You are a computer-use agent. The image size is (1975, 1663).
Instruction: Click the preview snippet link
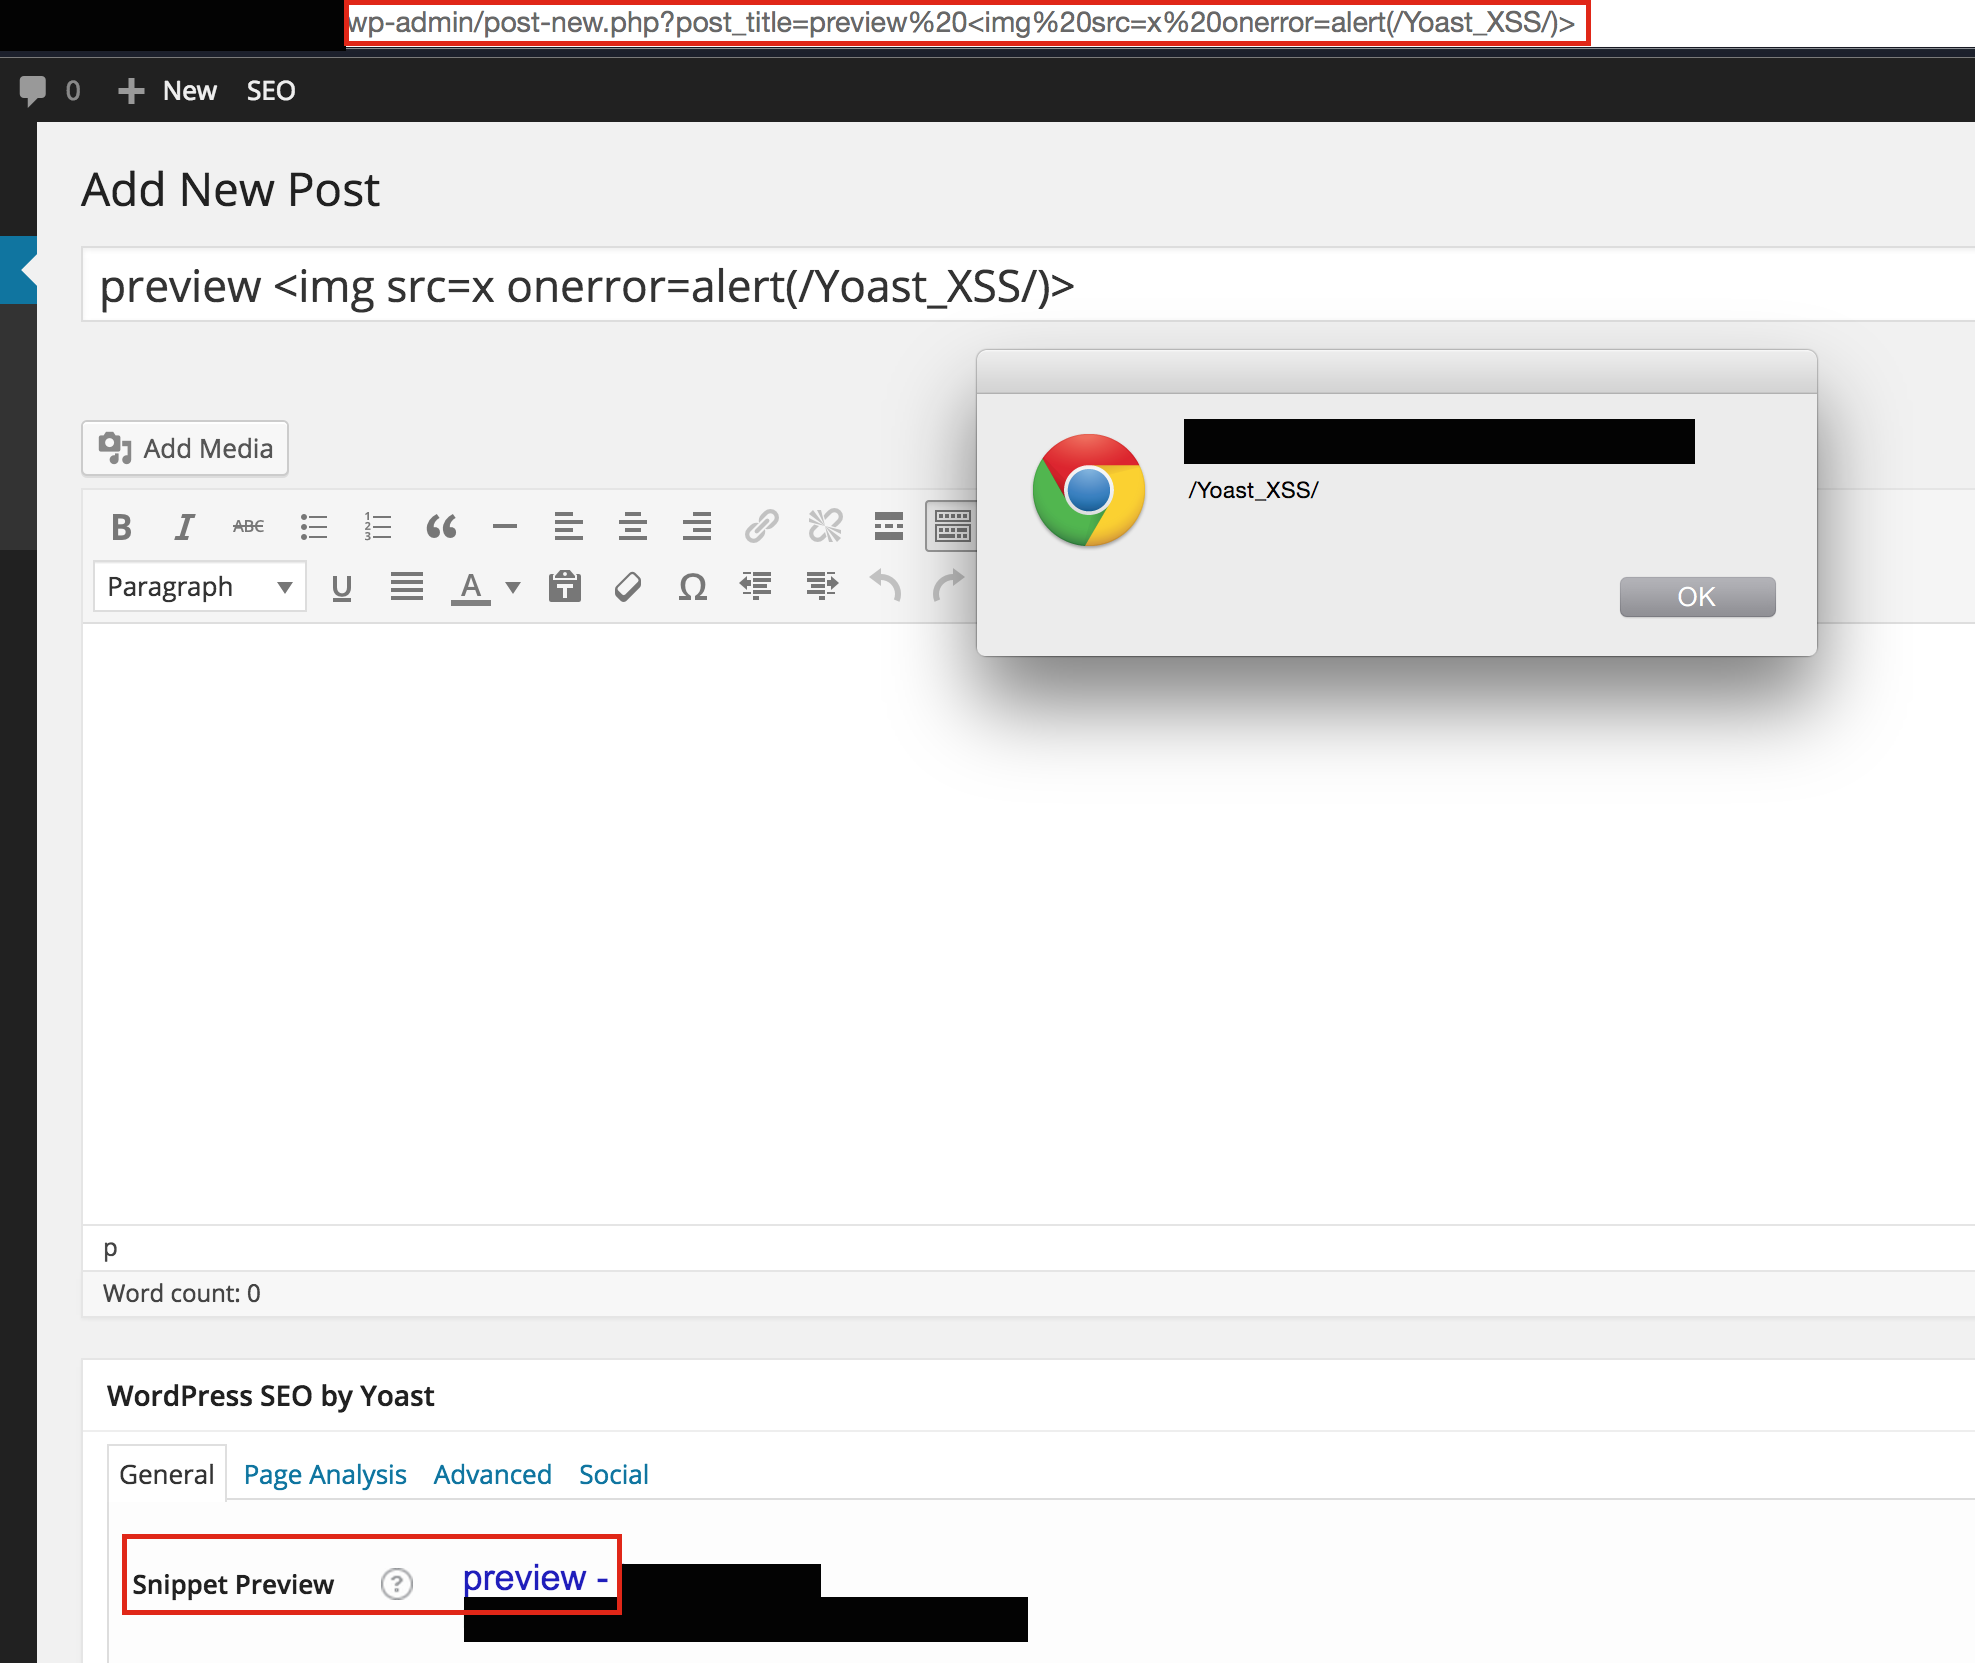click(536, 1578)
